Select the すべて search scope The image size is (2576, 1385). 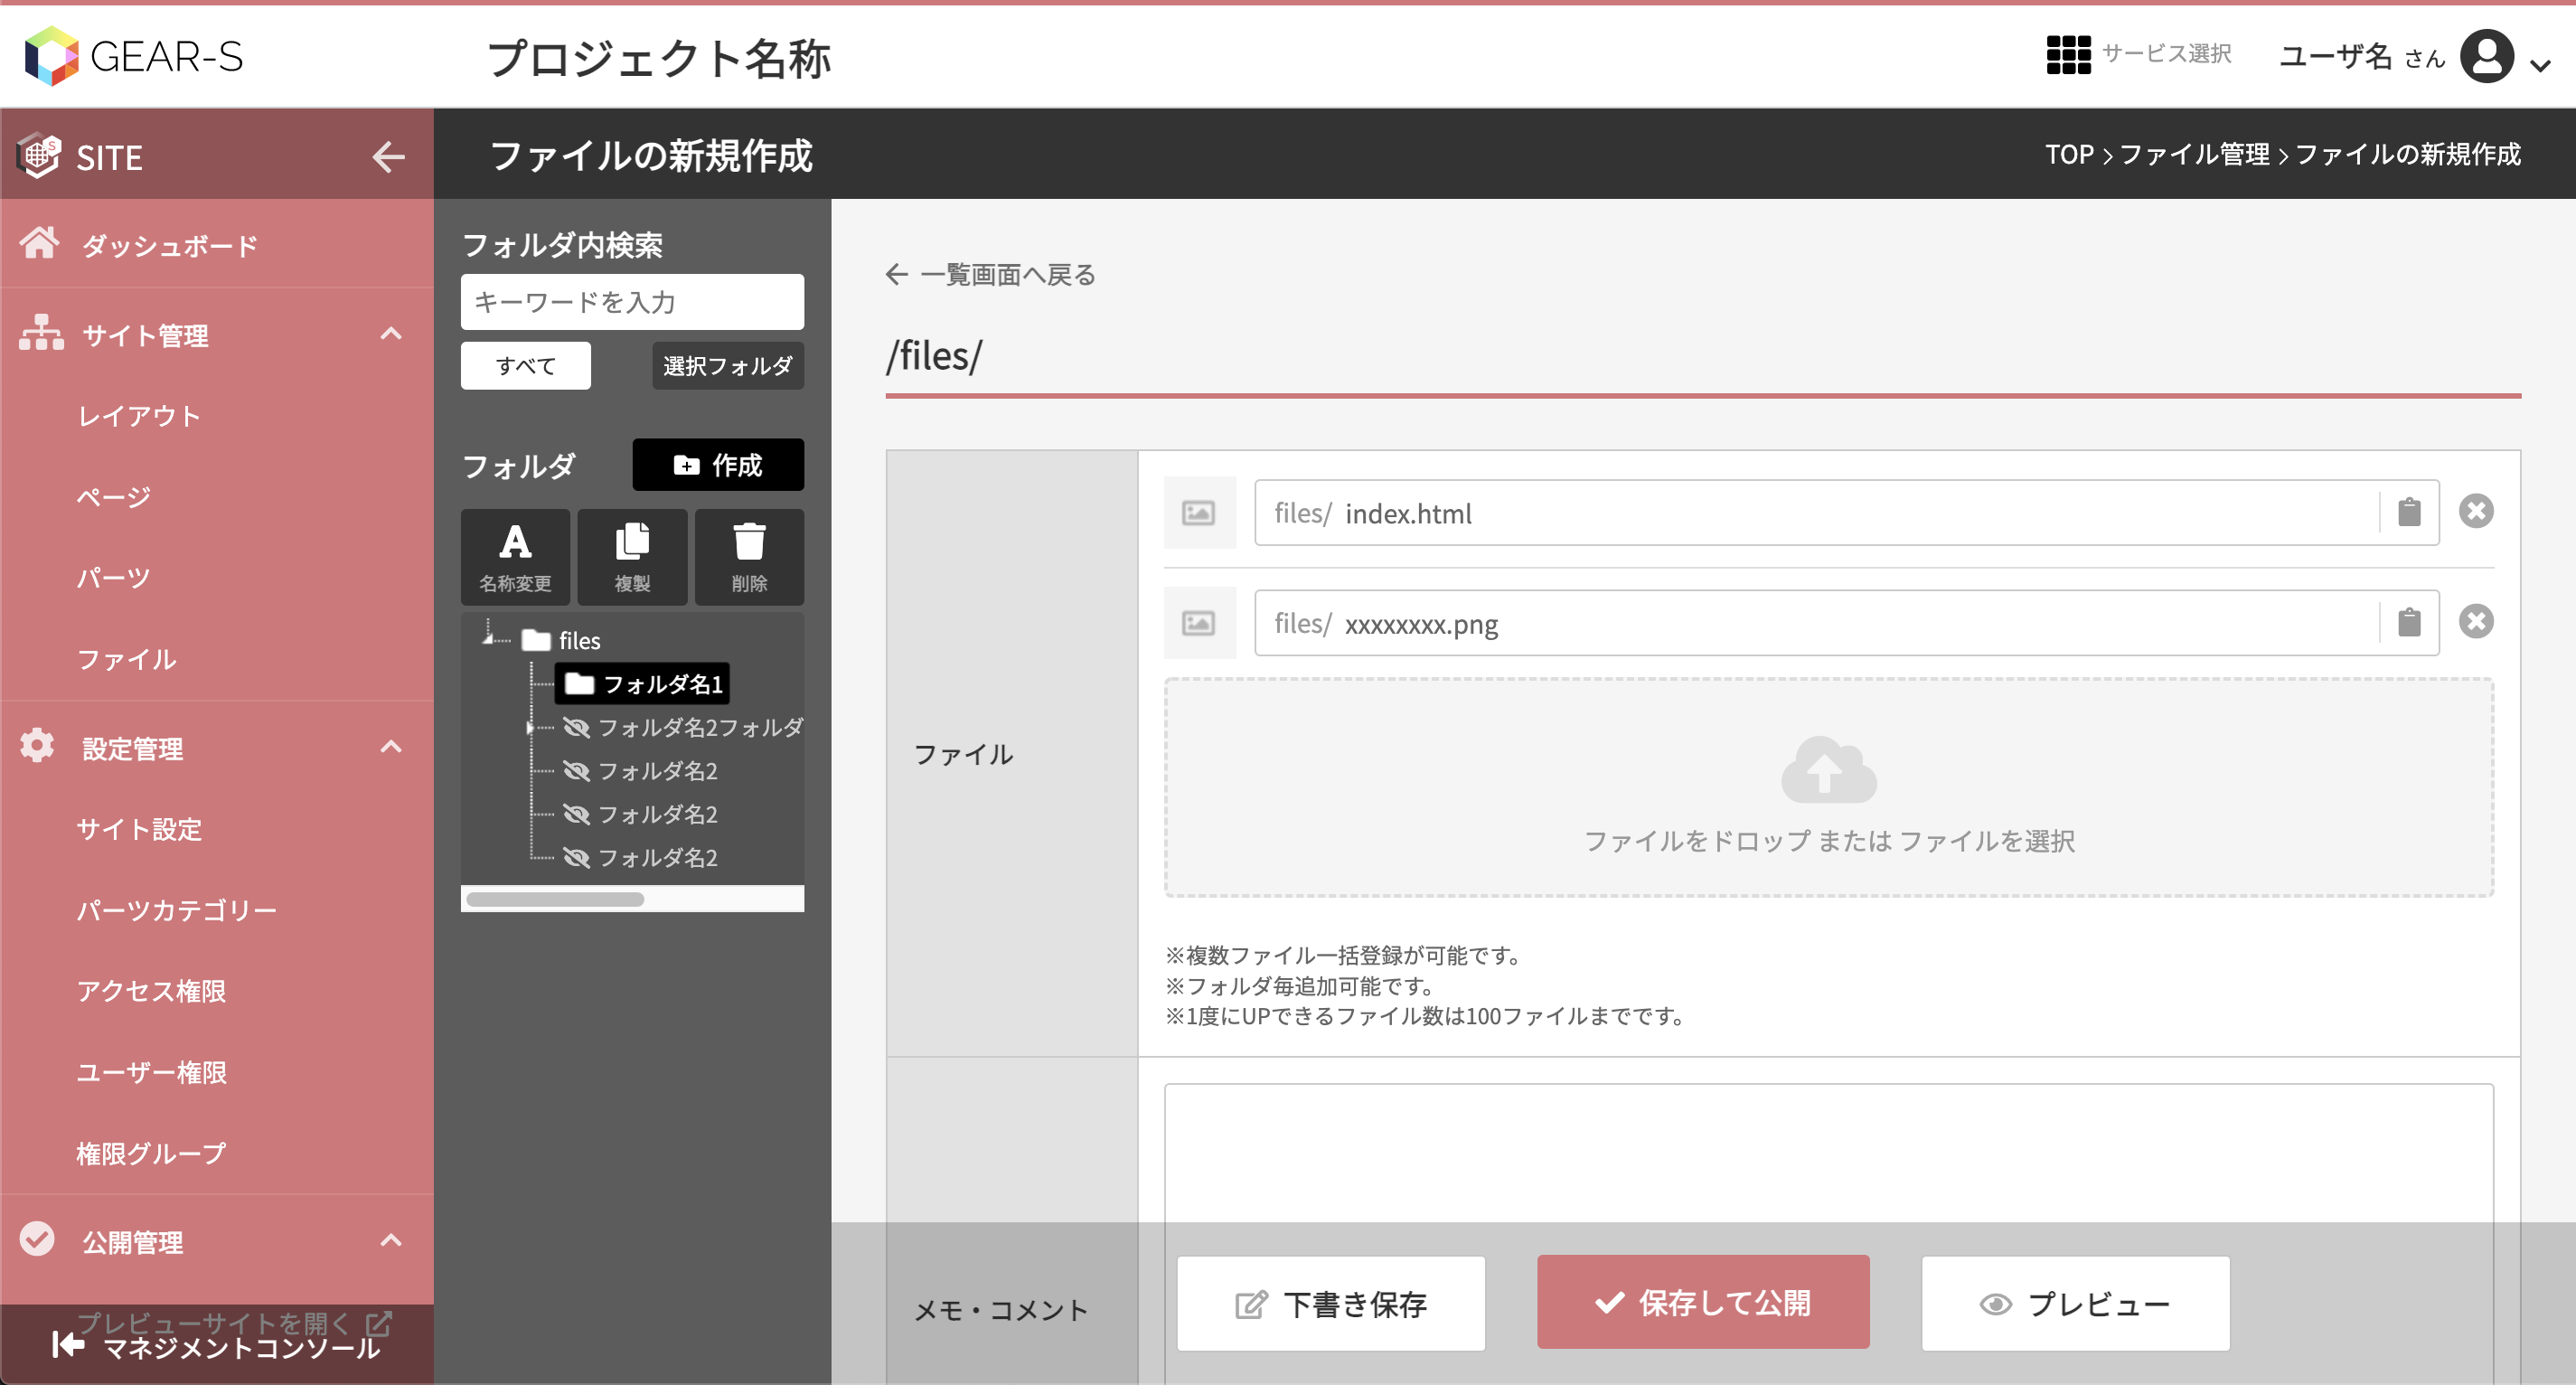click(x=526, y=366)
